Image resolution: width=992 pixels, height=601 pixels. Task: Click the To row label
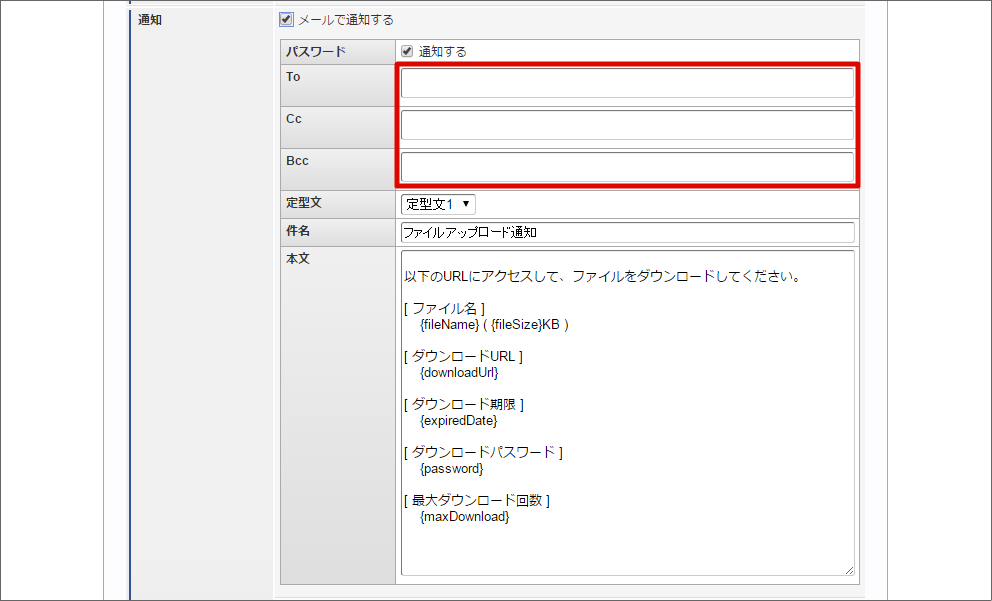(x=293, y=77)
